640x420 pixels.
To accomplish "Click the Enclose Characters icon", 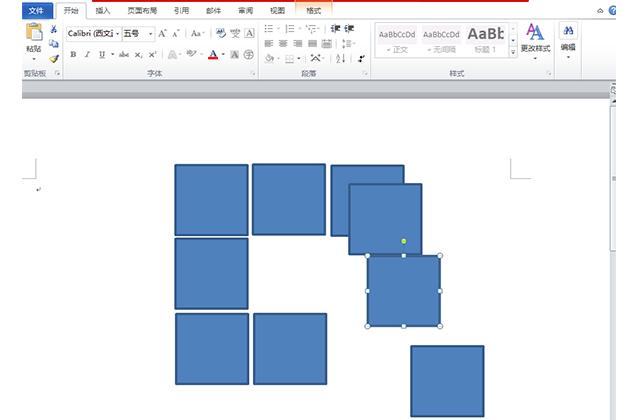I will click(249, 54).
